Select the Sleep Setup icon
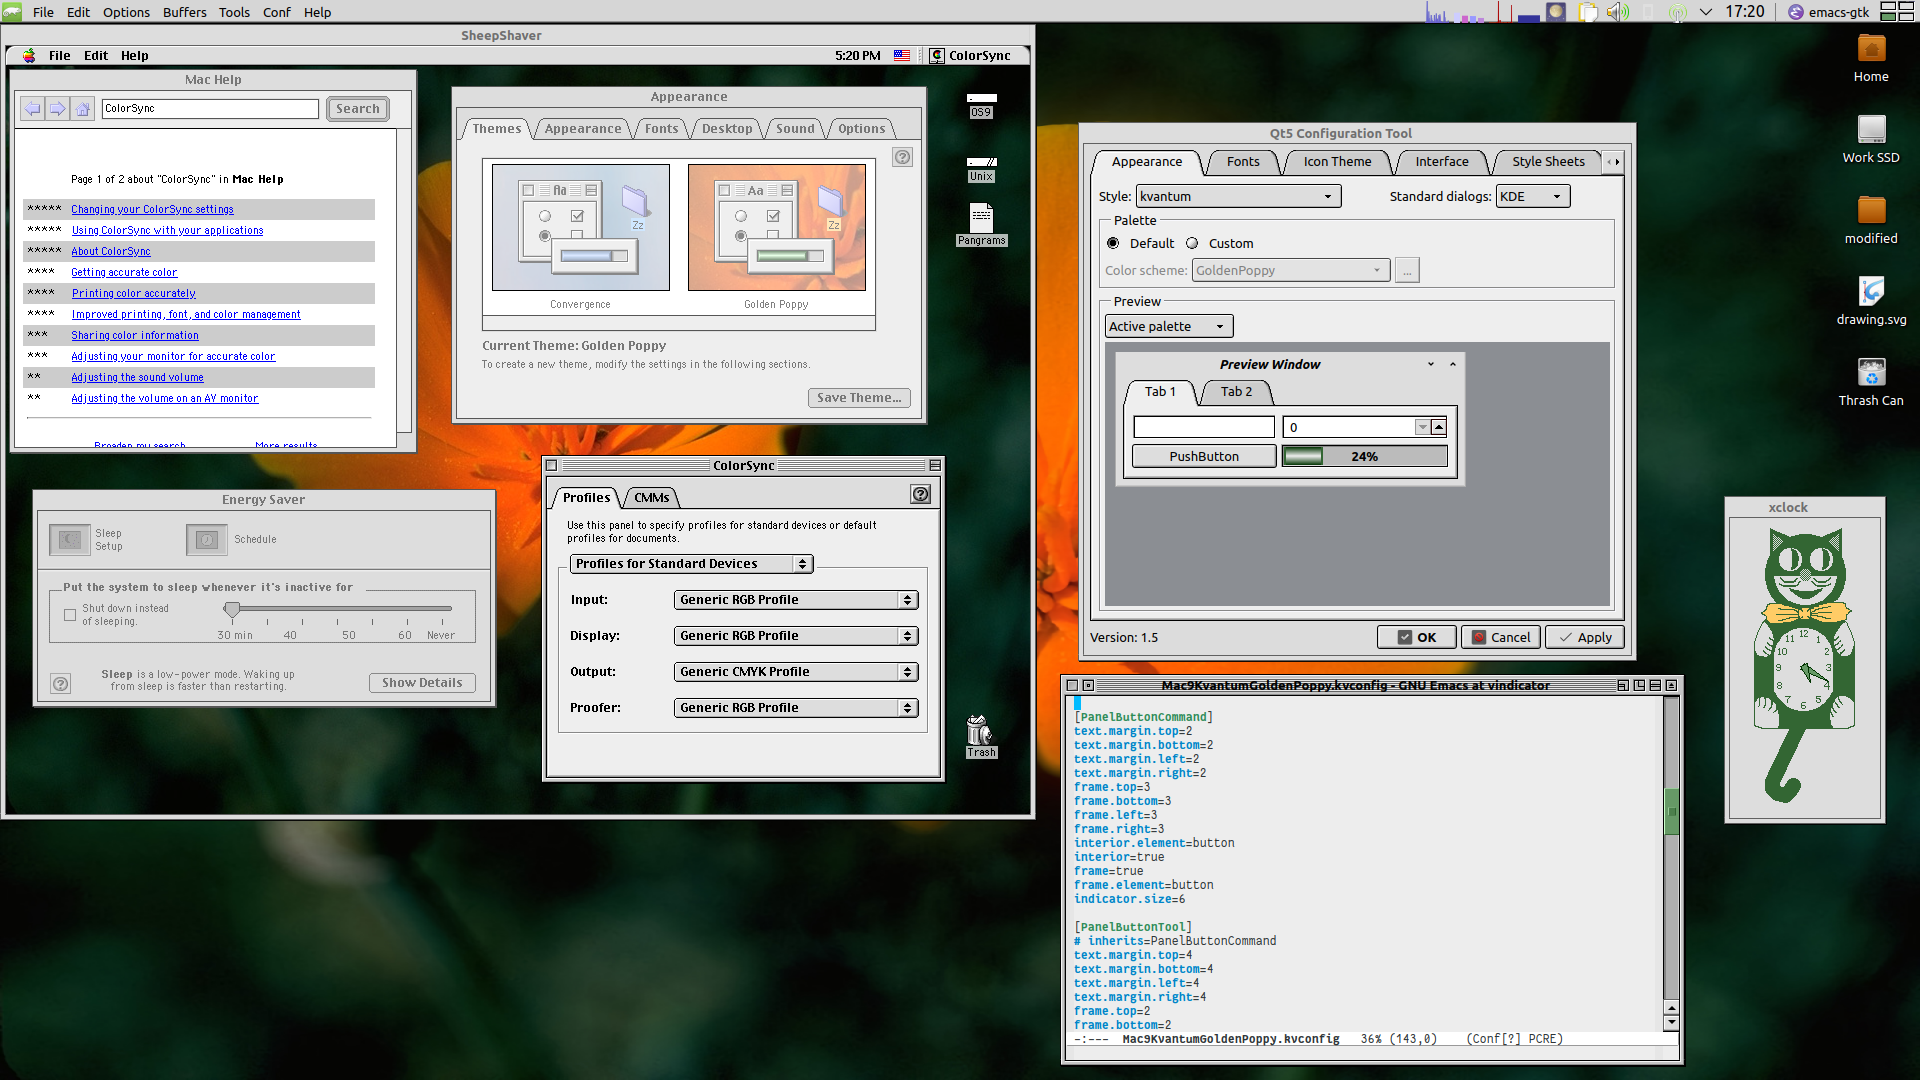This screenshot has width=1920, height=1080. pyautogui.click(x=69, y=540)
